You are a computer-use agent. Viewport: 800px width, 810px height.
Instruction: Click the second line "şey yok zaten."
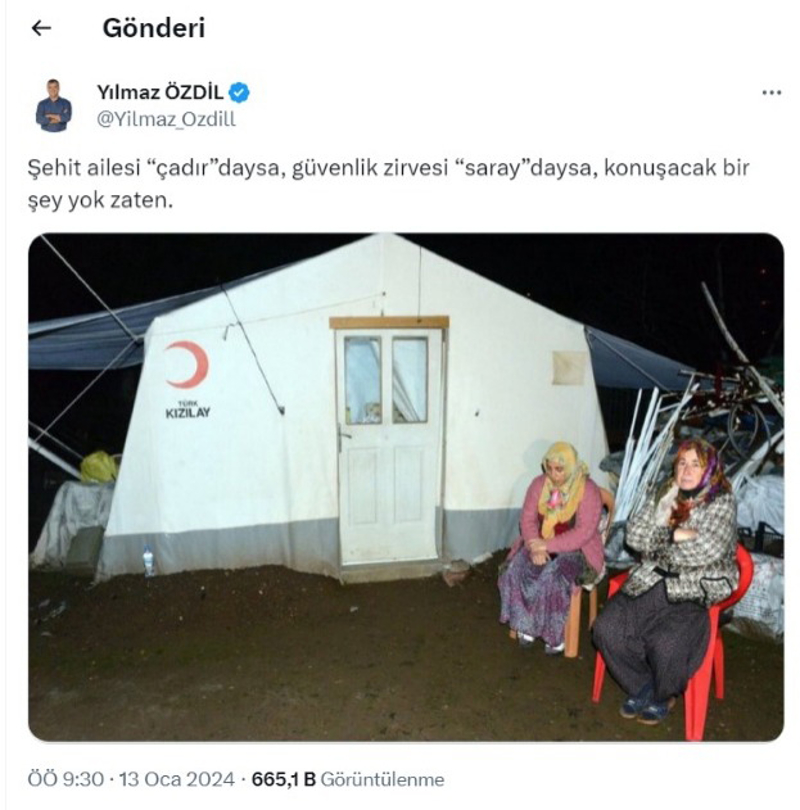[100, 200]
